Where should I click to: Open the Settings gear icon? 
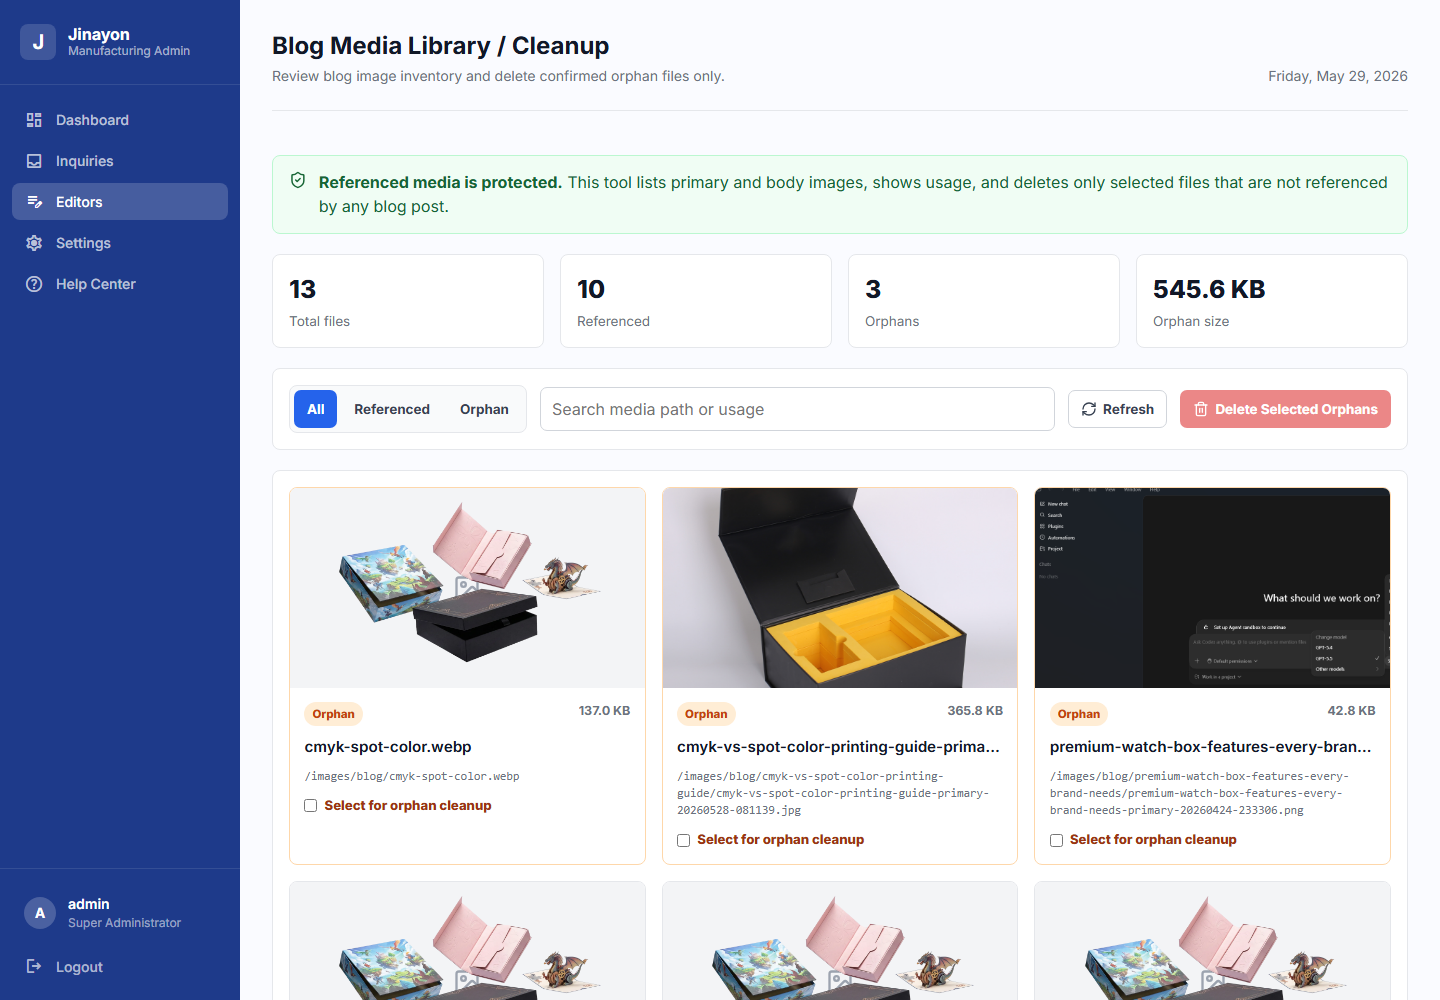(x=34, y=243)
